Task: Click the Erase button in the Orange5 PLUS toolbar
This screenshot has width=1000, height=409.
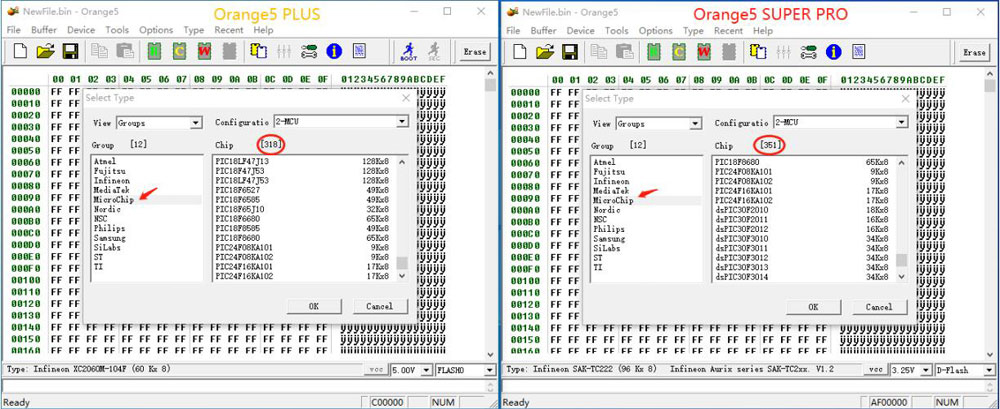Action: [x=474, y=52]
